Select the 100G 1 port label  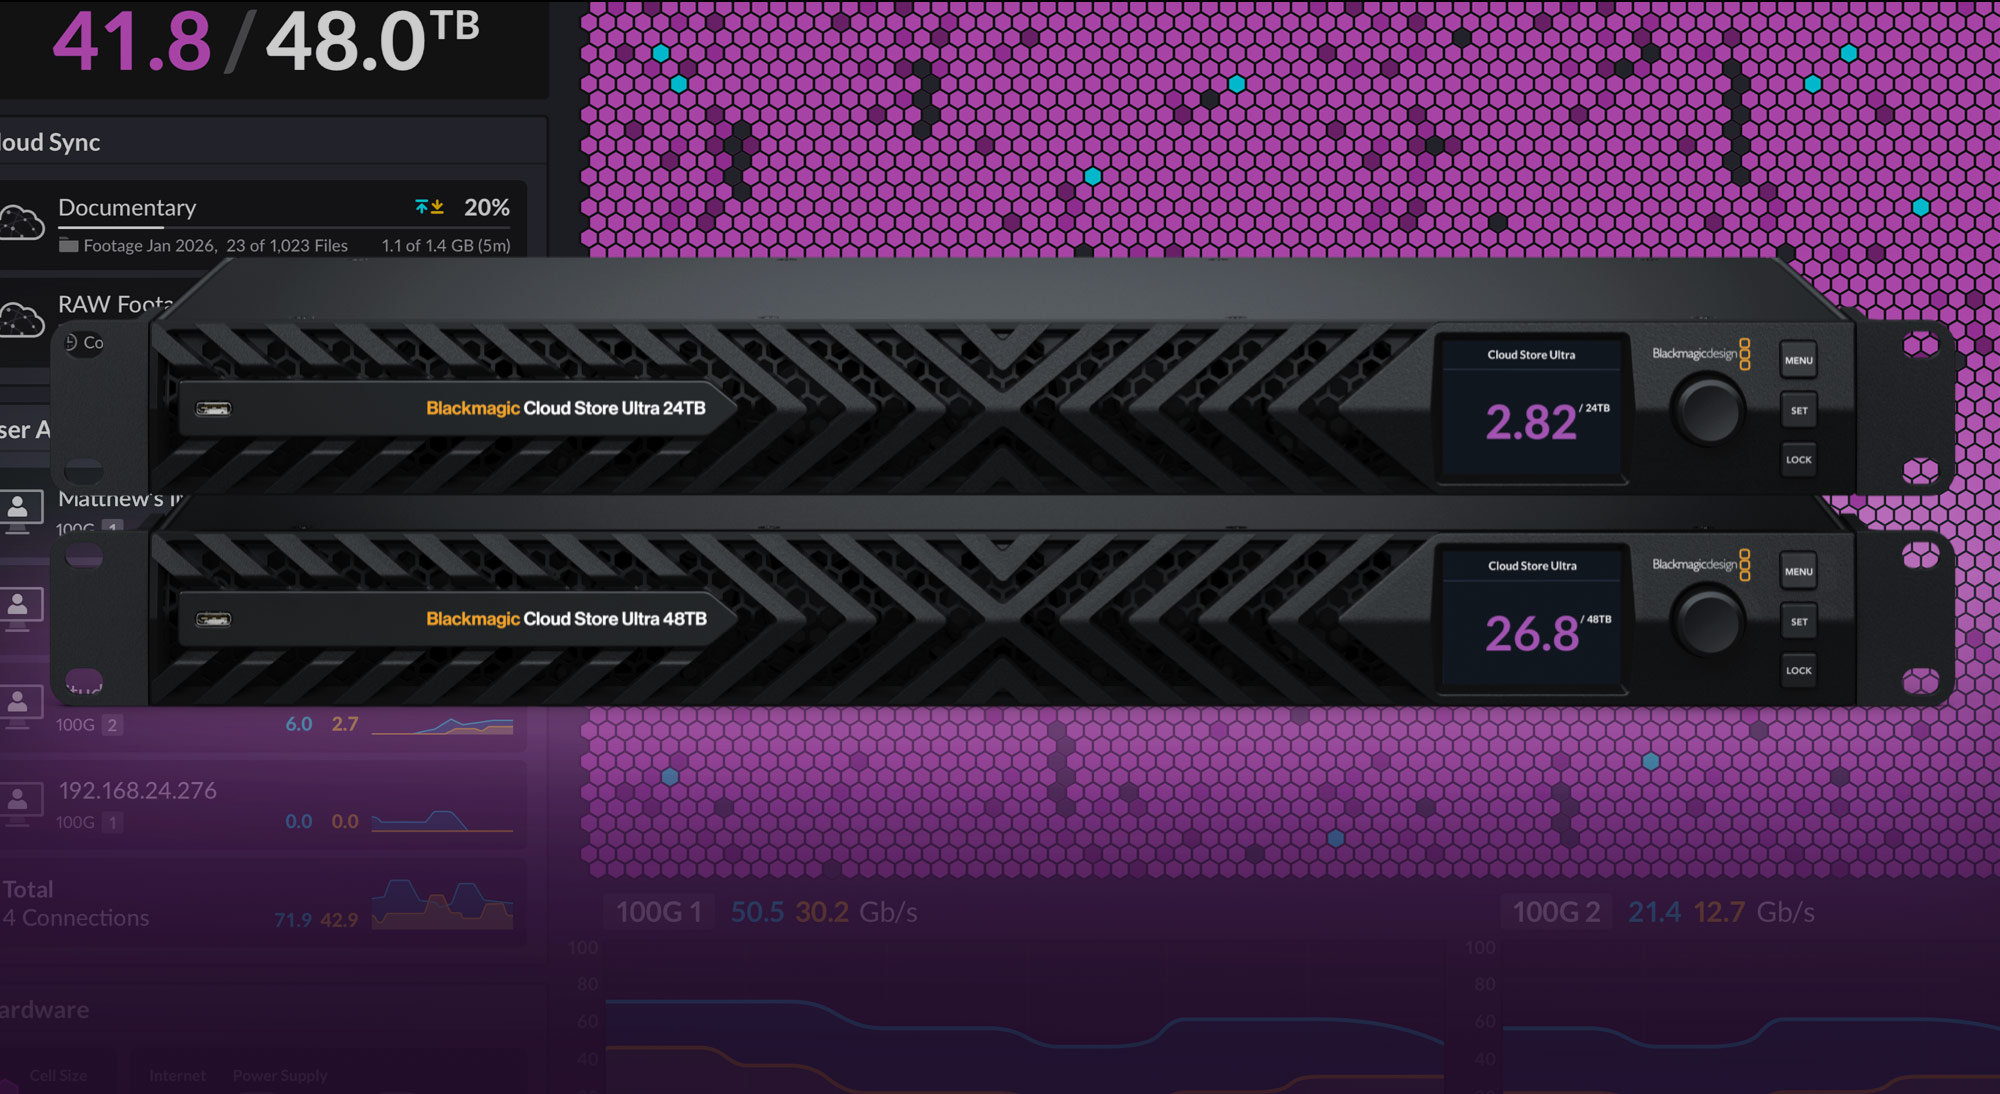pos(659,912)
